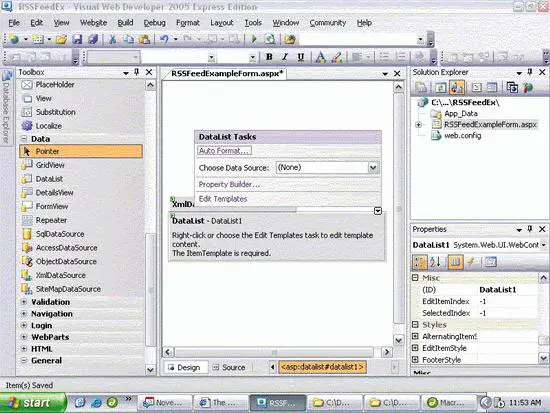Switch to RSSF taskbar window button
550x413 pixels.
(277, 402)
